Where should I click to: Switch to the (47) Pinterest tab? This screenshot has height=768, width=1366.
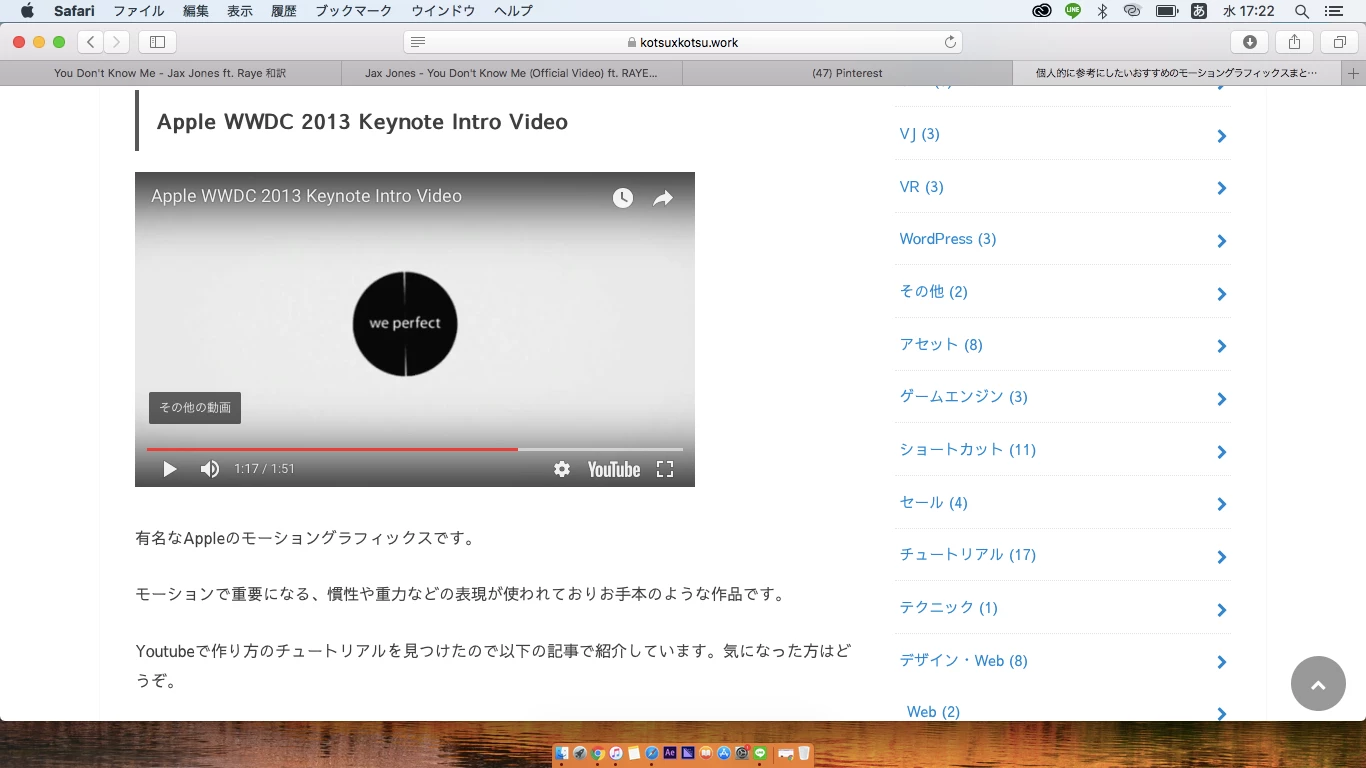click(x=847, y=73)
